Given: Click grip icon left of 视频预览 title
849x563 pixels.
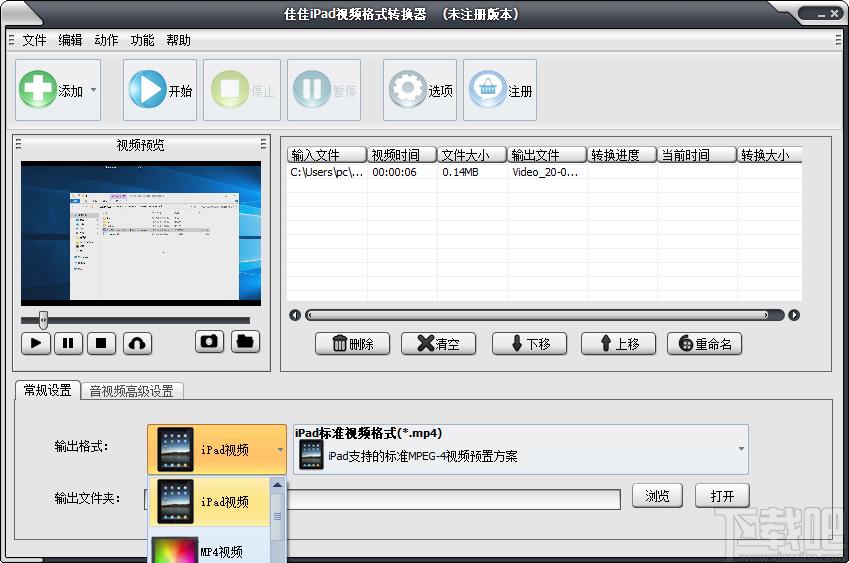Looking at the screenshot, I should tap(18, 144).
